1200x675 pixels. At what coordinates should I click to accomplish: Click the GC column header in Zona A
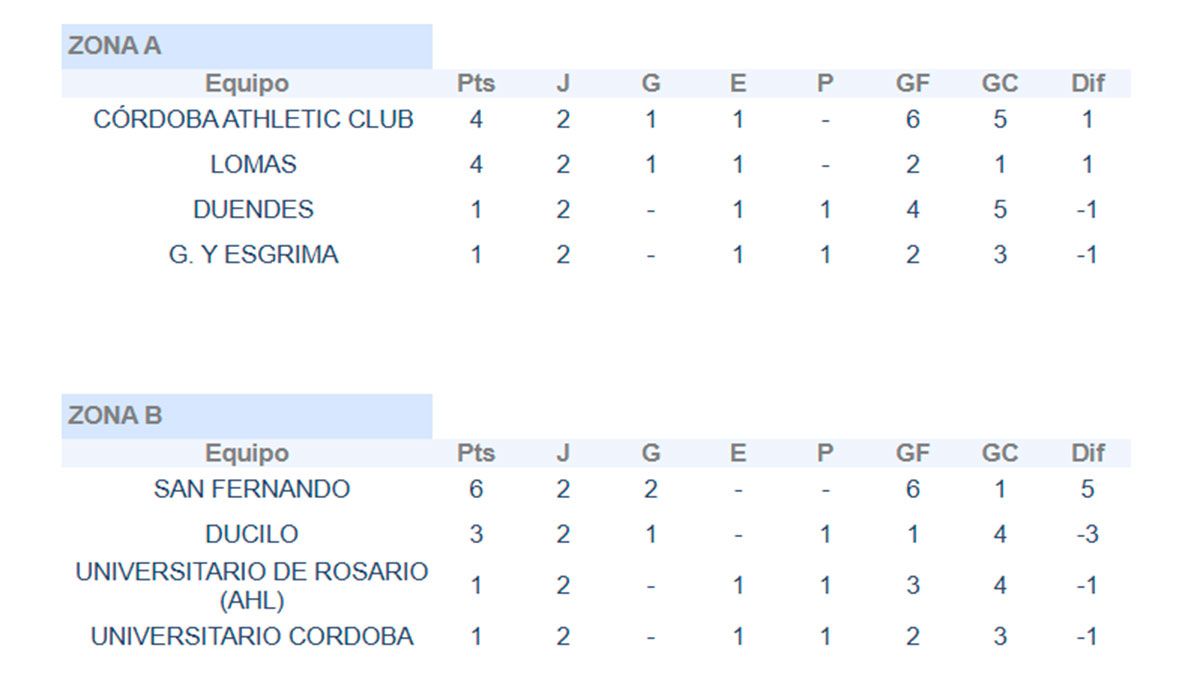click(999, 84)
